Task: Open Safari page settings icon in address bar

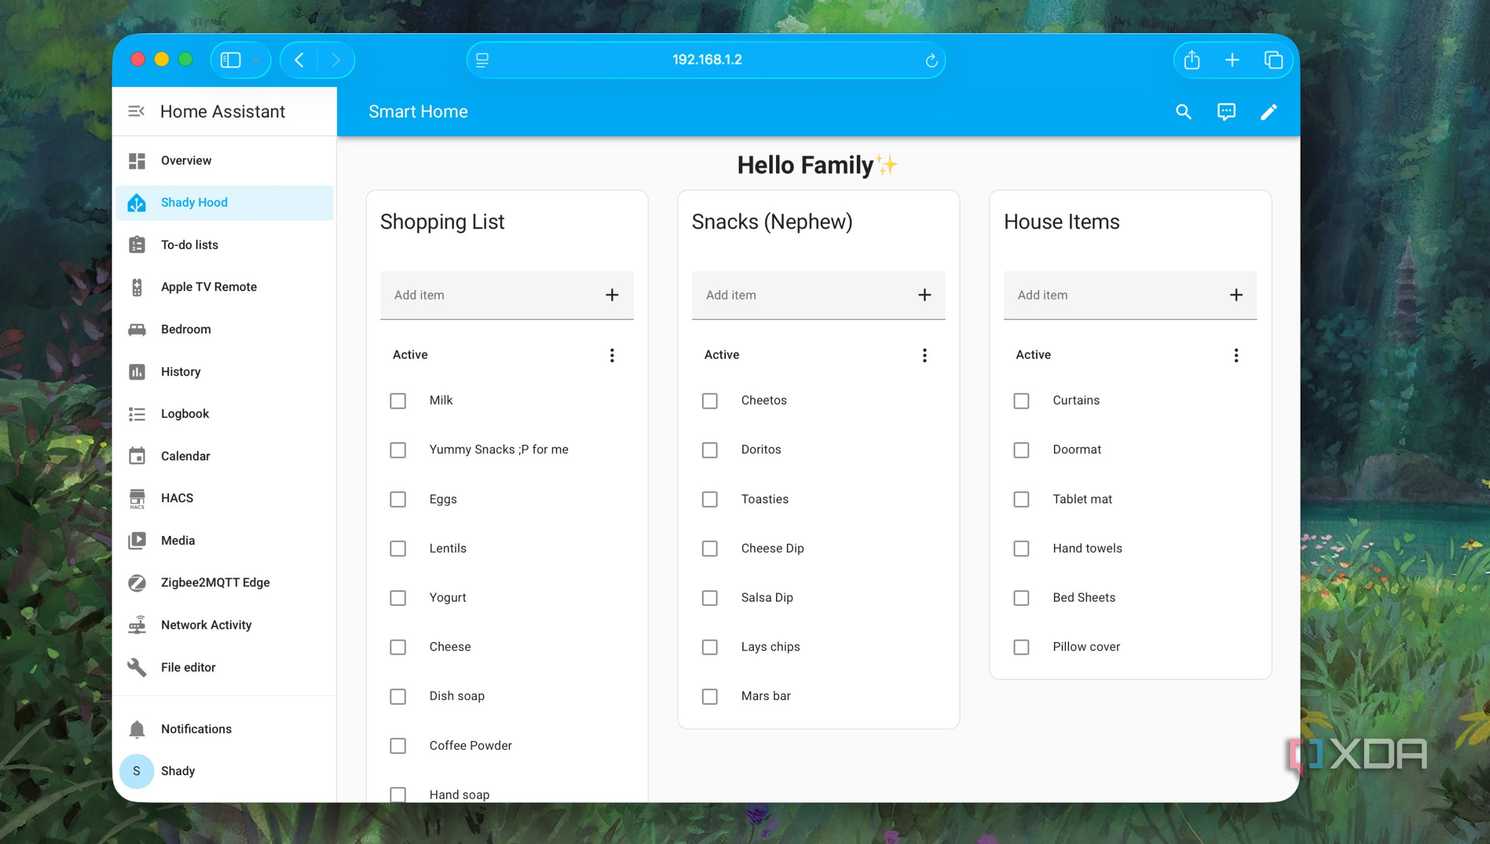Action: 482,60
